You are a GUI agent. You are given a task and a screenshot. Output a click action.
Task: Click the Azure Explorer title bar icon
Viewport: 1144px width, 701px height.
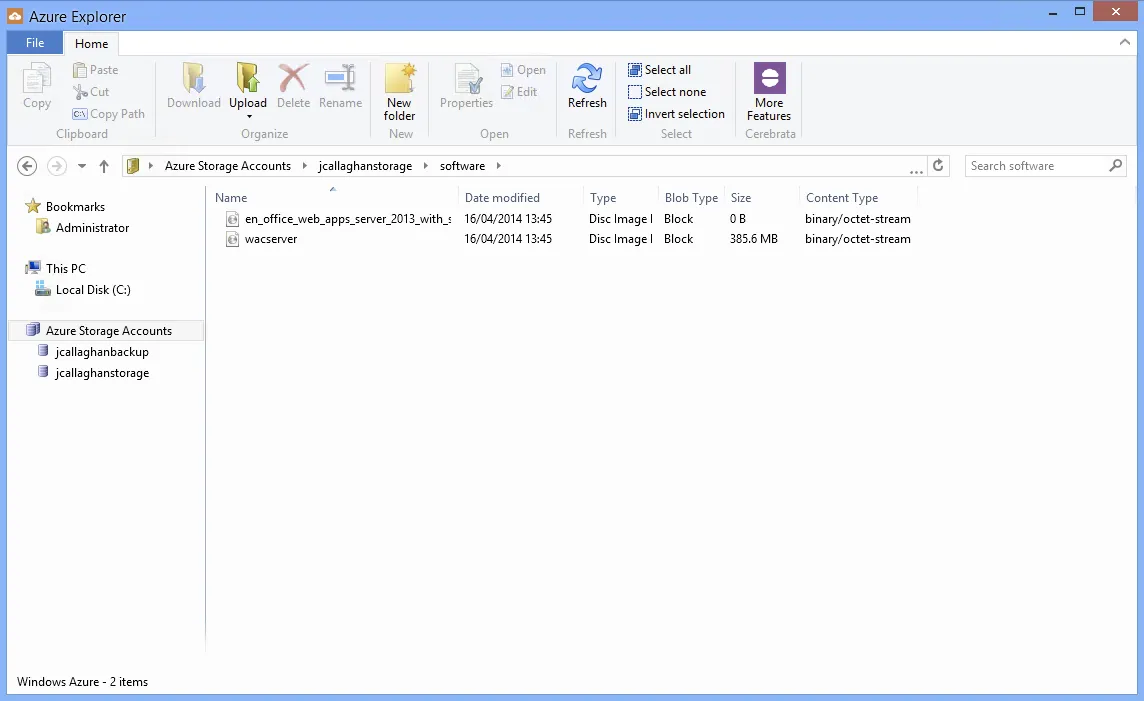tap(15, 16)
